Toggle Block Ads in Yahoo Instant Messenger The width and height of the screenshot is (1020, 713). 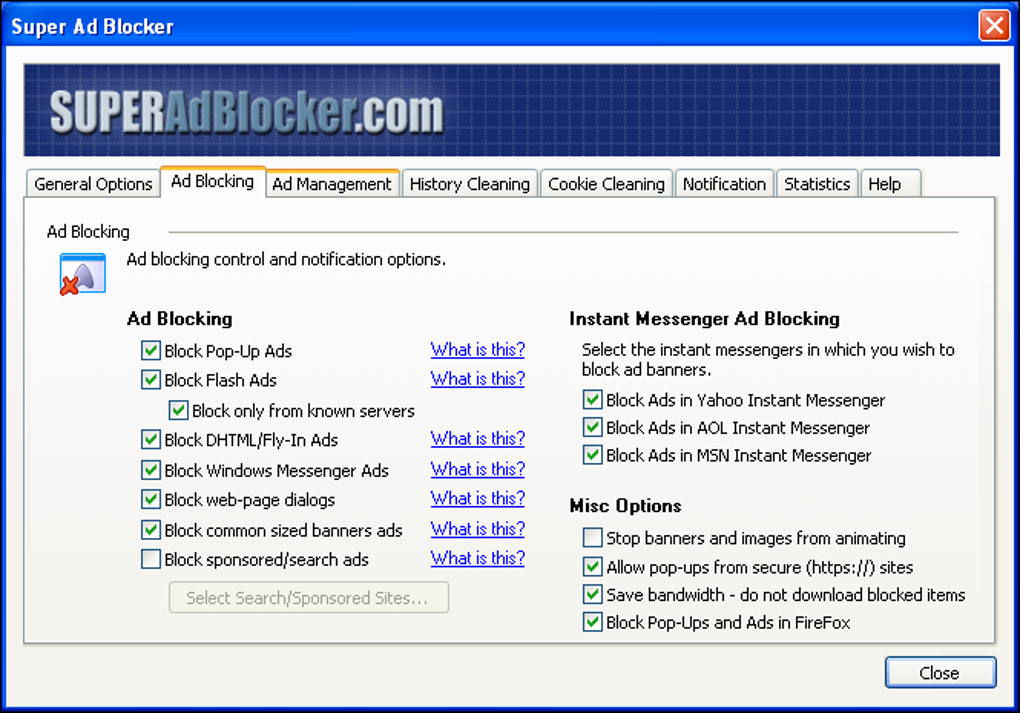click(x=592, y=399)
